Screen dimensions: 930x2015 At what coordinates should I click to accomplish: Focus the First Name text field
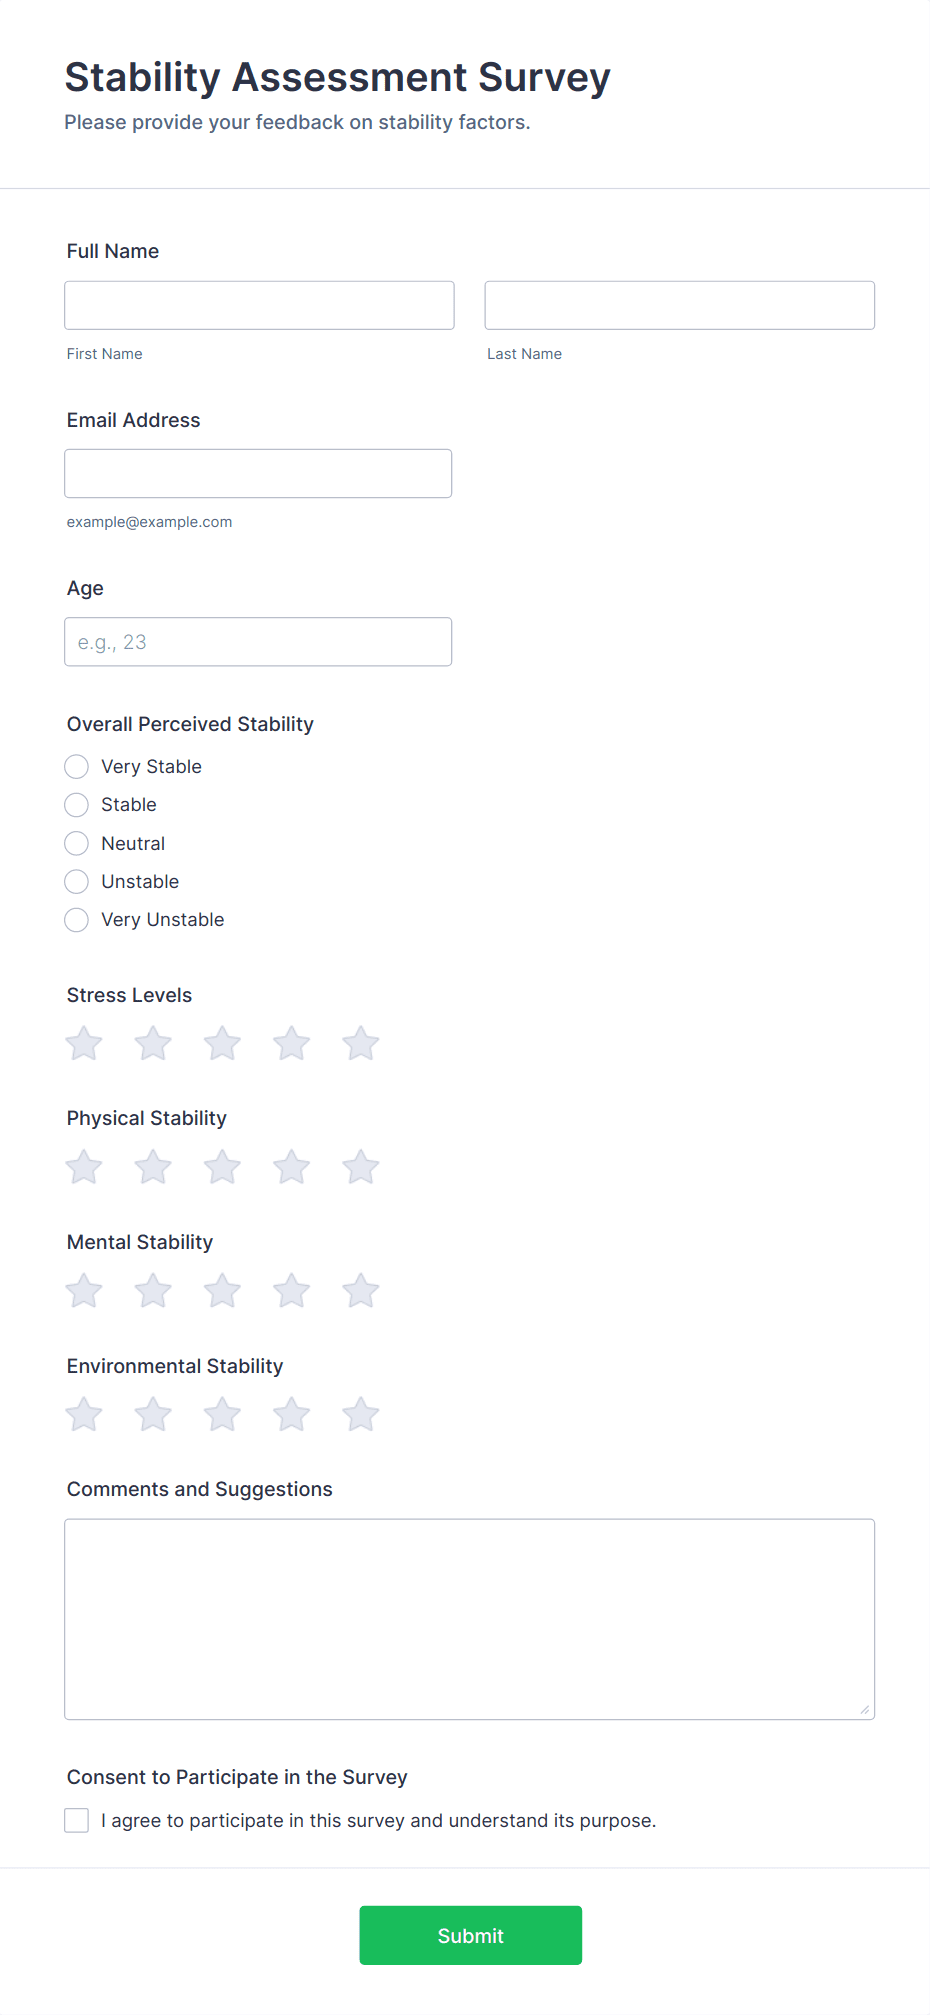pos(259,305)
